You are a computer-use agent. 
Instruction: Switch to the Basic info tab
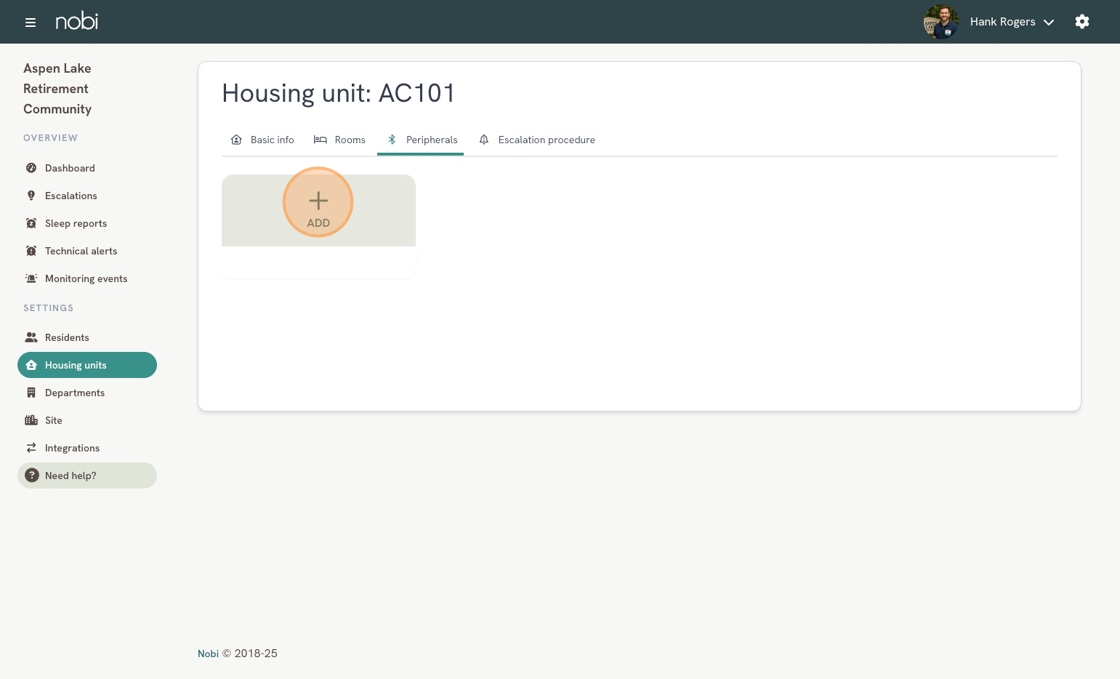click(x=263, y=140)
